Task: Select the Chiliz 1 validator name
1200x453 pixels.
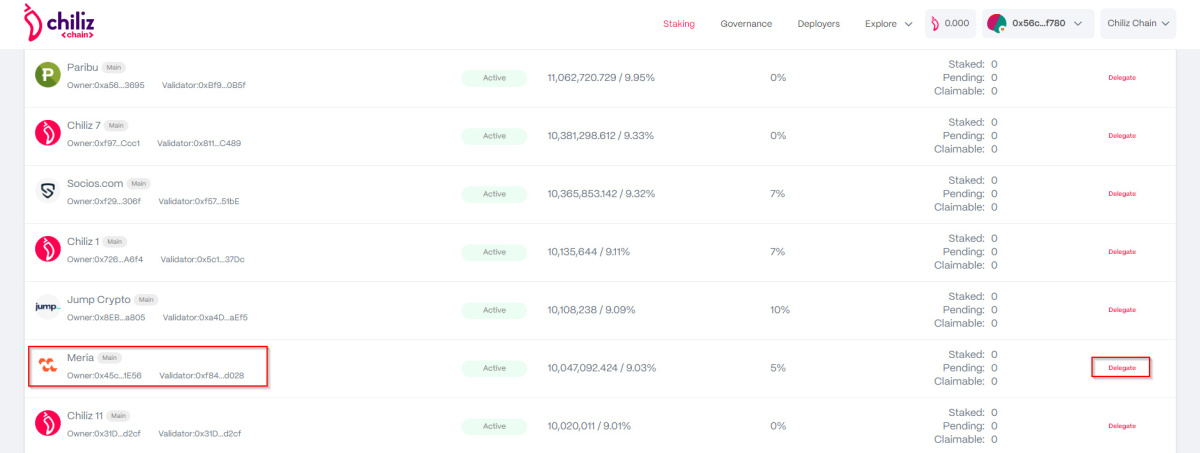Action: tap(83, 241)
